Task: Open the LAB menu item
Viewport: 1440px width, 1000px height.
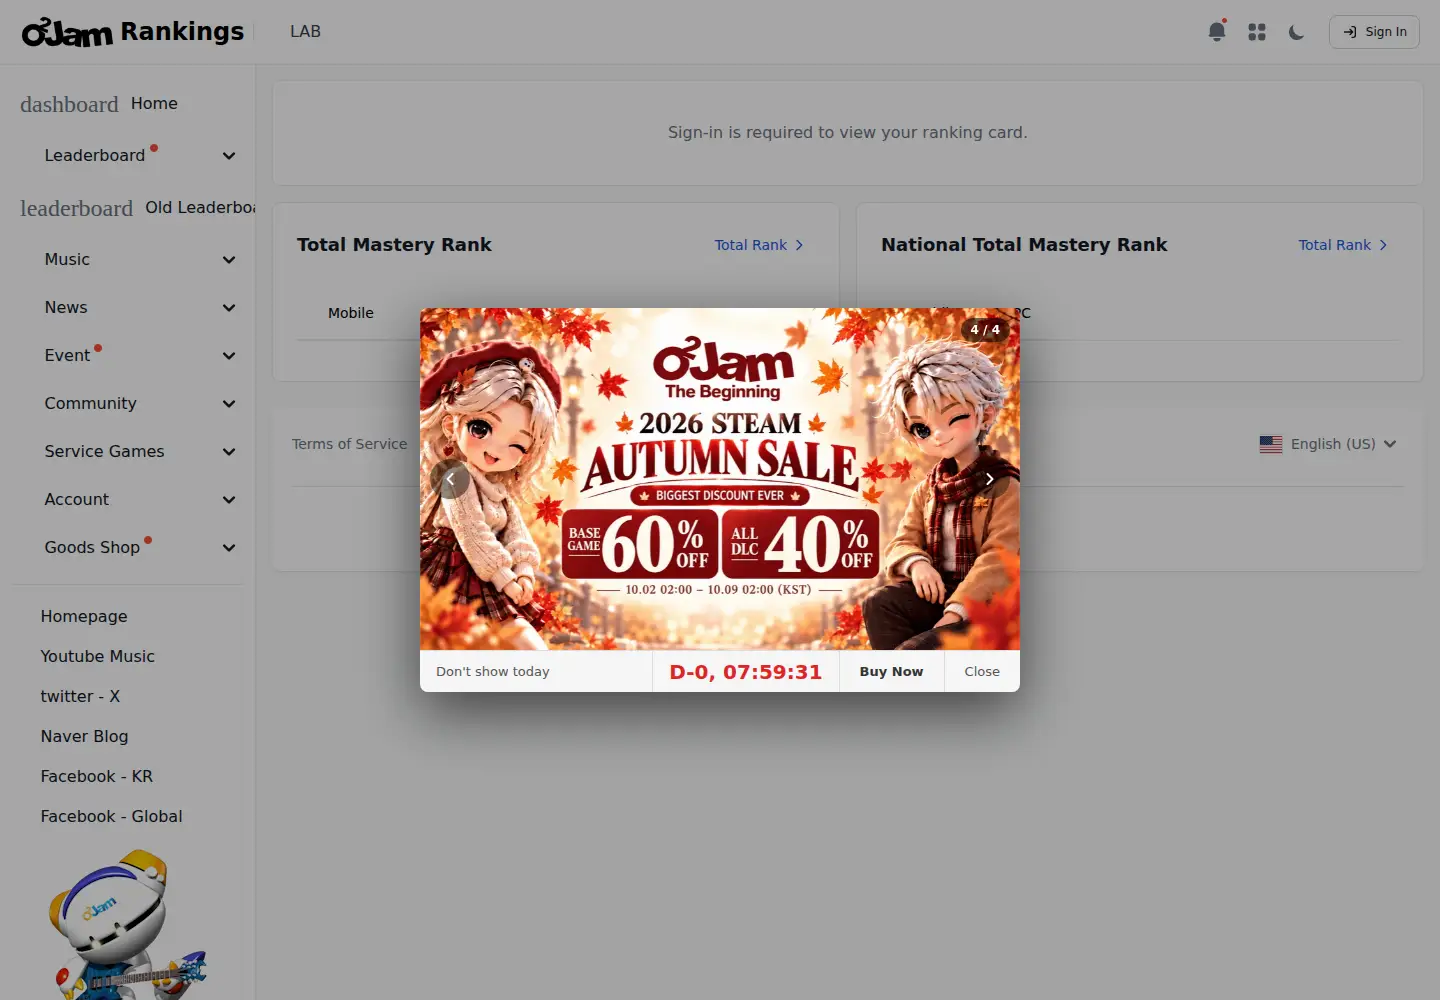Action: click(x=305, y=32)
